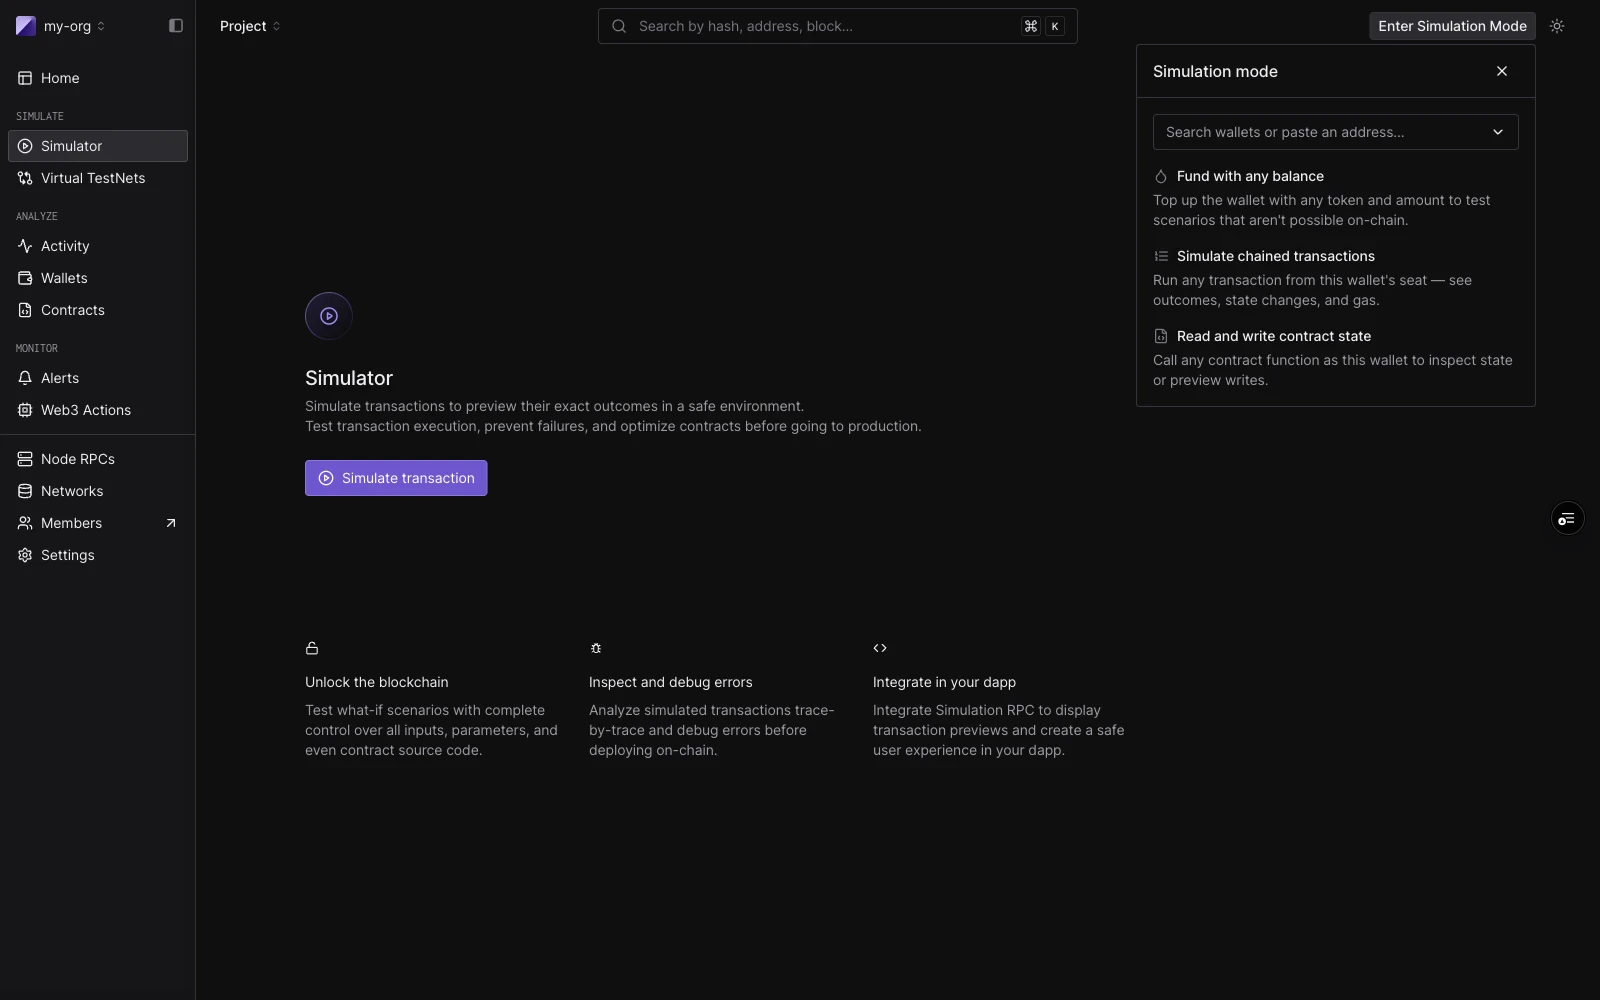The height and width of the screenshot is (1000, 1600).
Task: Click the chained transactions list icon
Action: [1161, 256]
